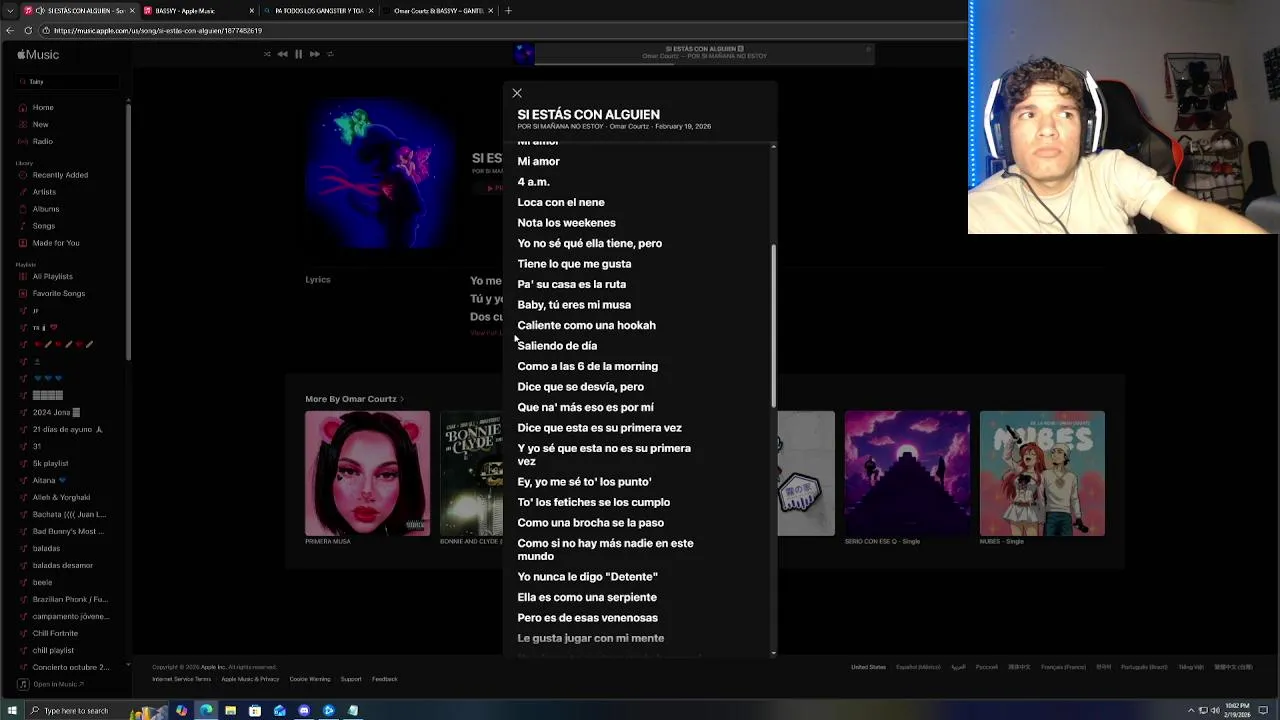Open Albums in the library

pyautogui.click(x=46, y=209)
